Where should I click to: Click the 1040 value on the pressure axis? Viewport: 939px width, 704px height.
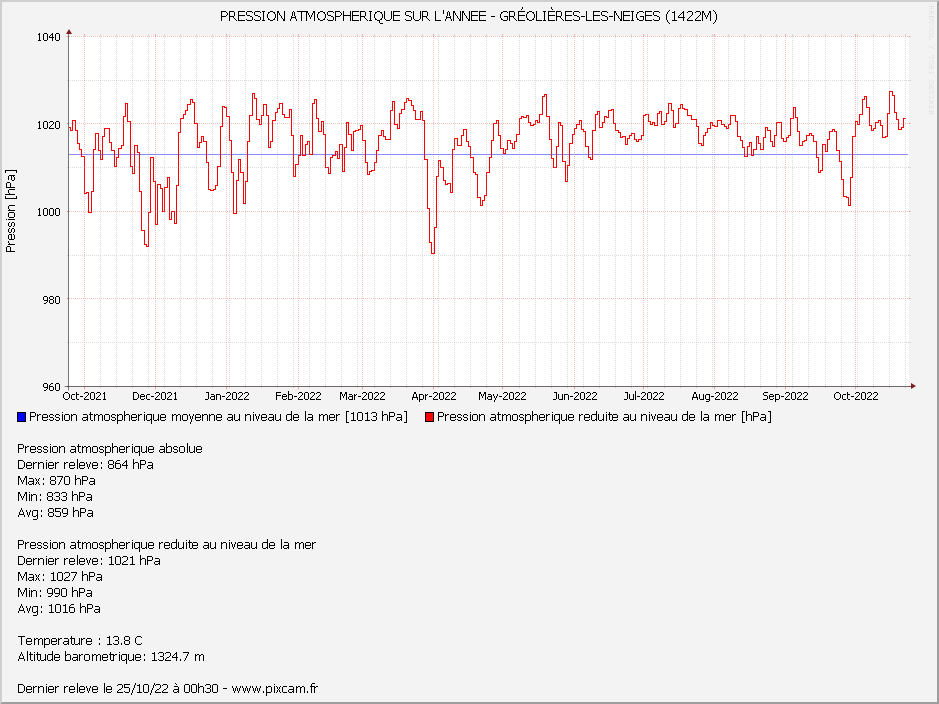point(49,37)
